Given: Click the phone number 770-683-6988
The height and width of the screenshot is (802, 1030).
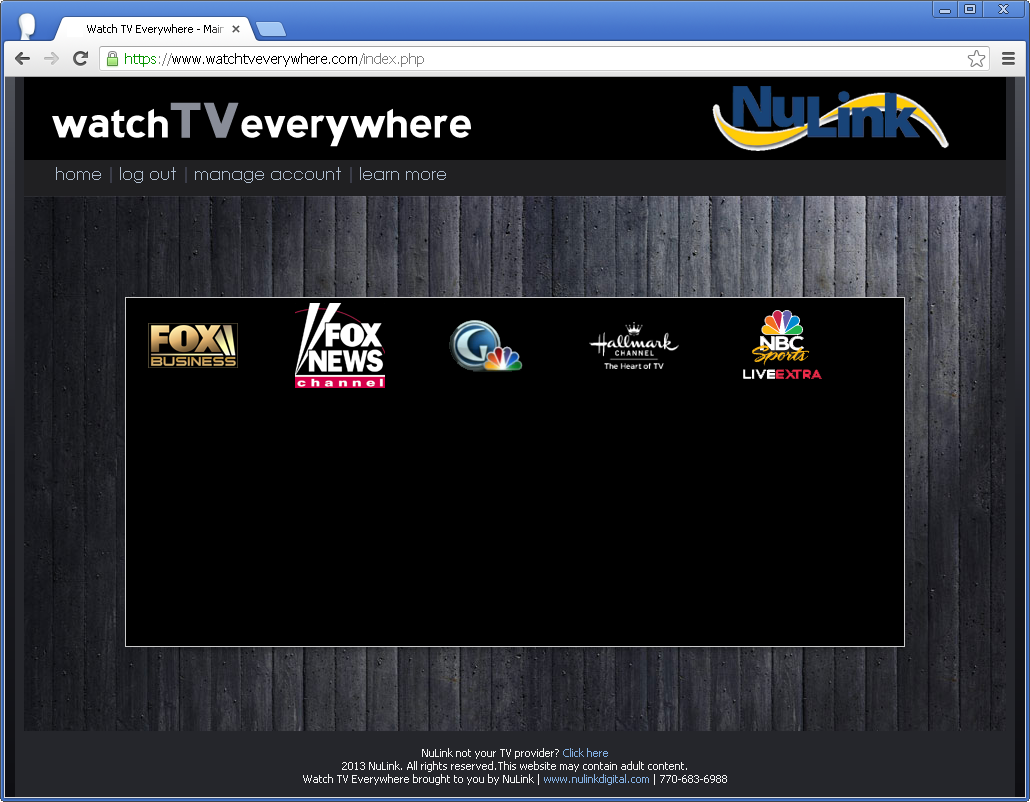Looking at the screenshot, I should pyautogui.click(x=693, y=779).
